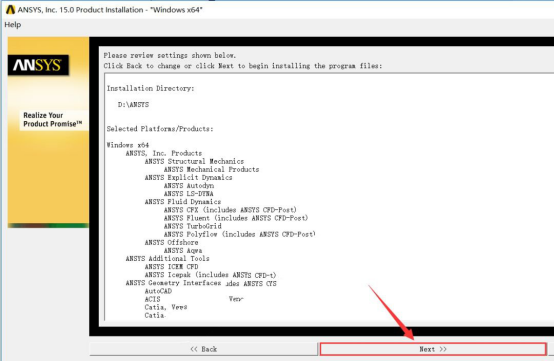Image resolution: width=554 pixels, height=361 pixels.
Task: Click 'ANSYS Geometry Interfaces' entry
Action: pos(173,283)
